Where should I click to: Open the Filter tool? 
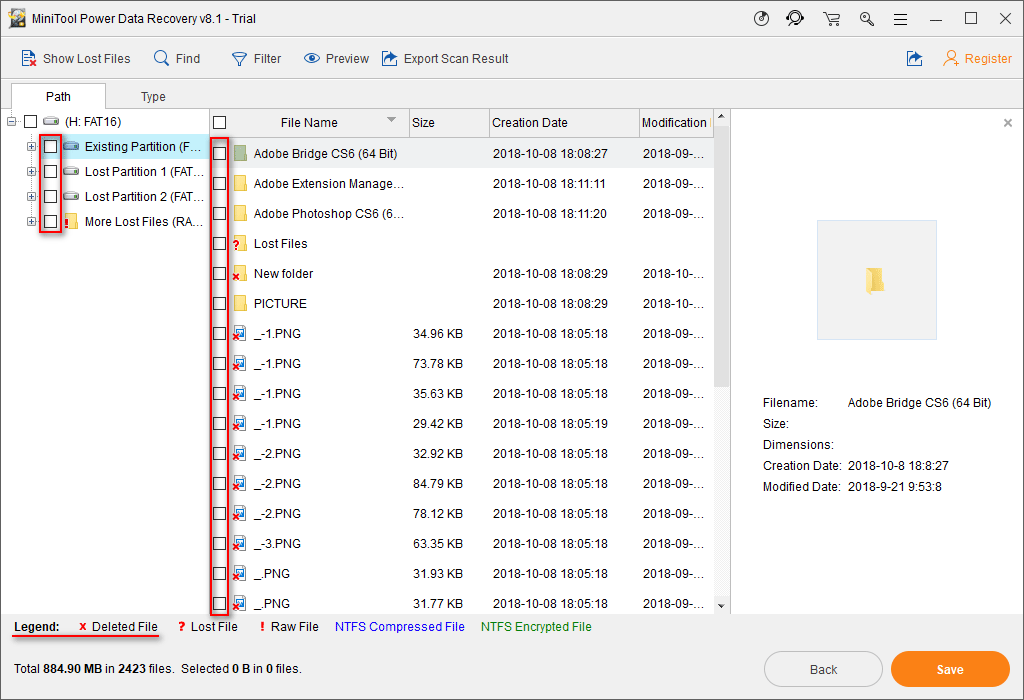click(x=256, y=59)
